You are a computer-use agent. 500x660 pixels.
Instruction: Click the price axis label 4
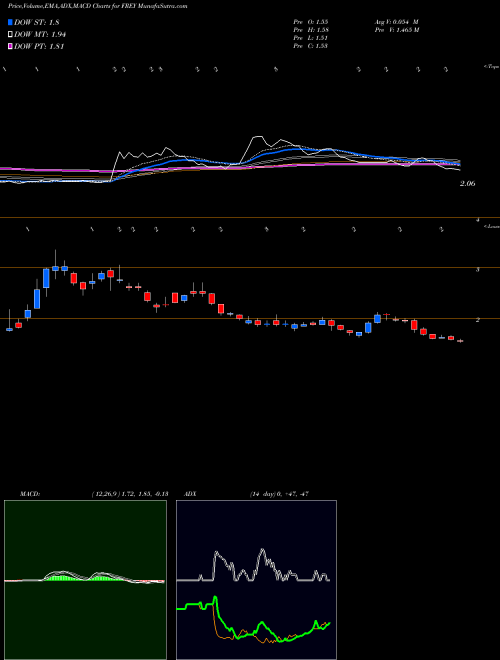[478, 220]
